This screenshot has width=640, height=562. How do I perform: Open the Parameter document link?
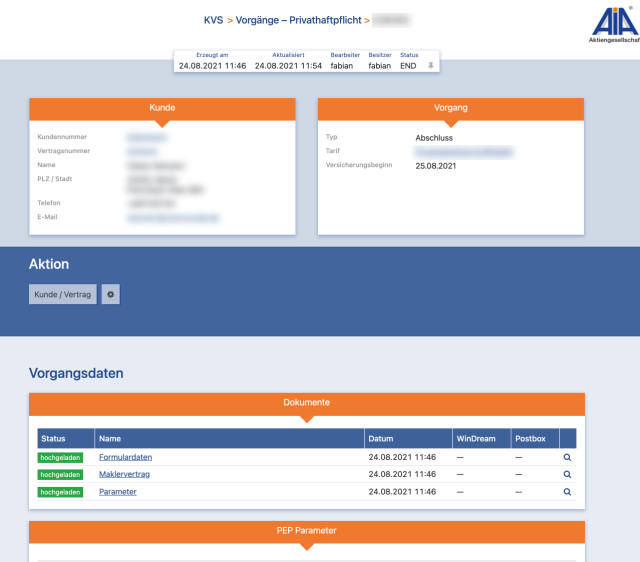click(117, 492)
